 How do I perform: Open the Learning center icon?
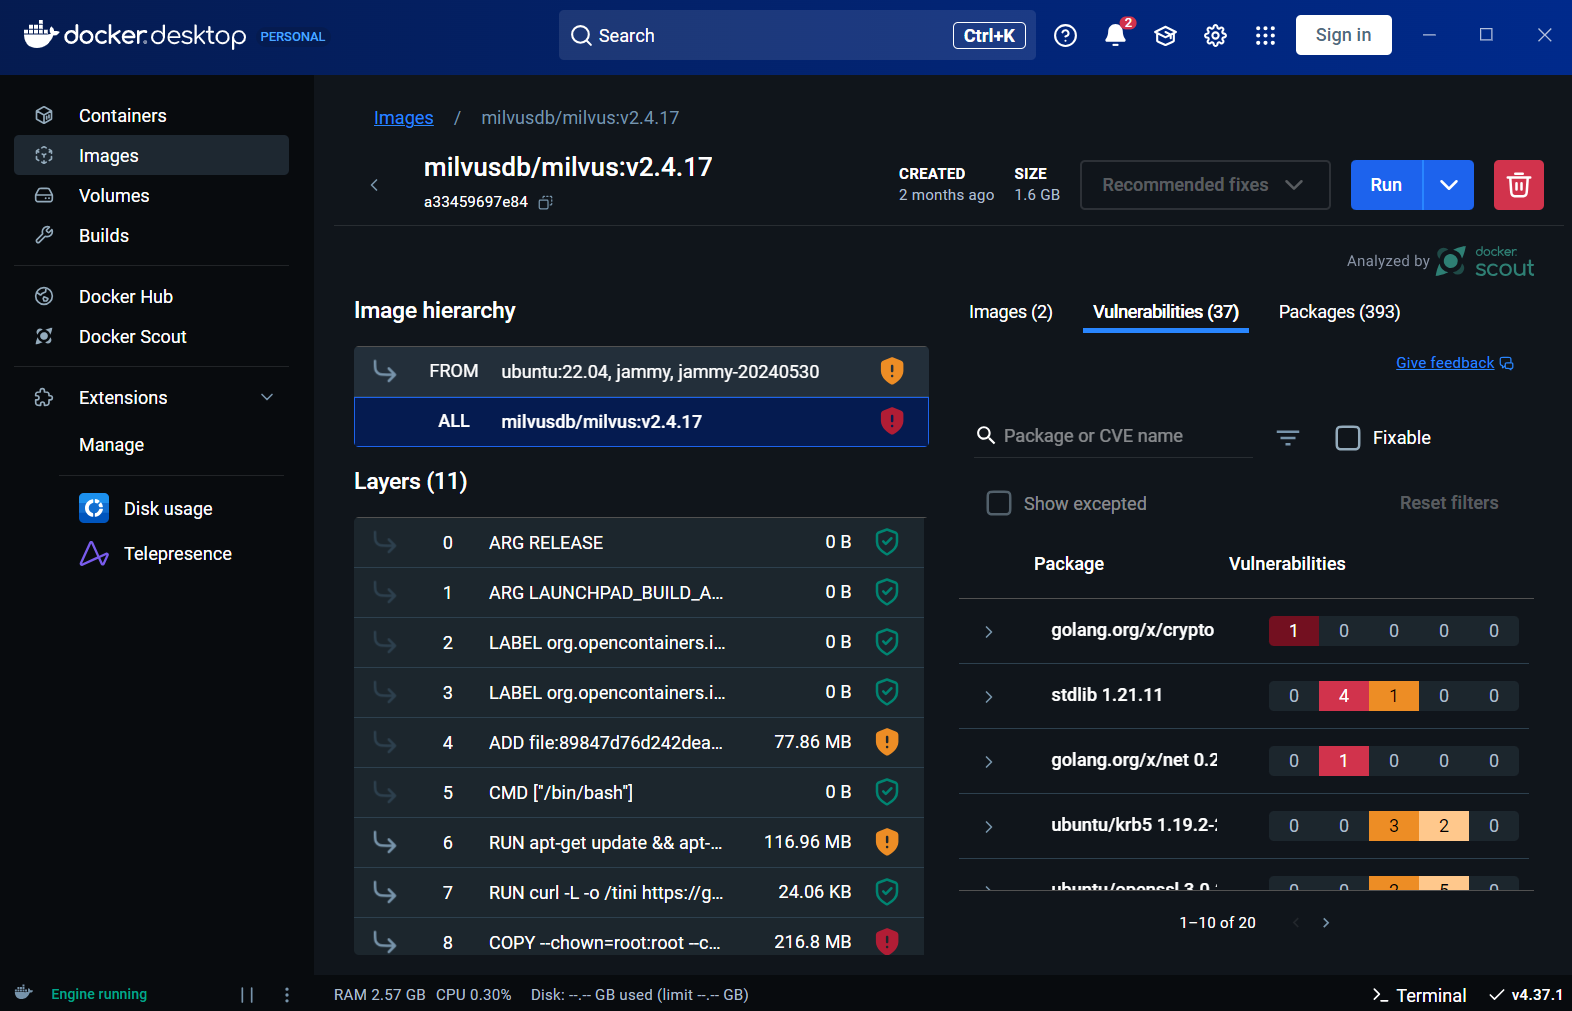(1165, 36)
